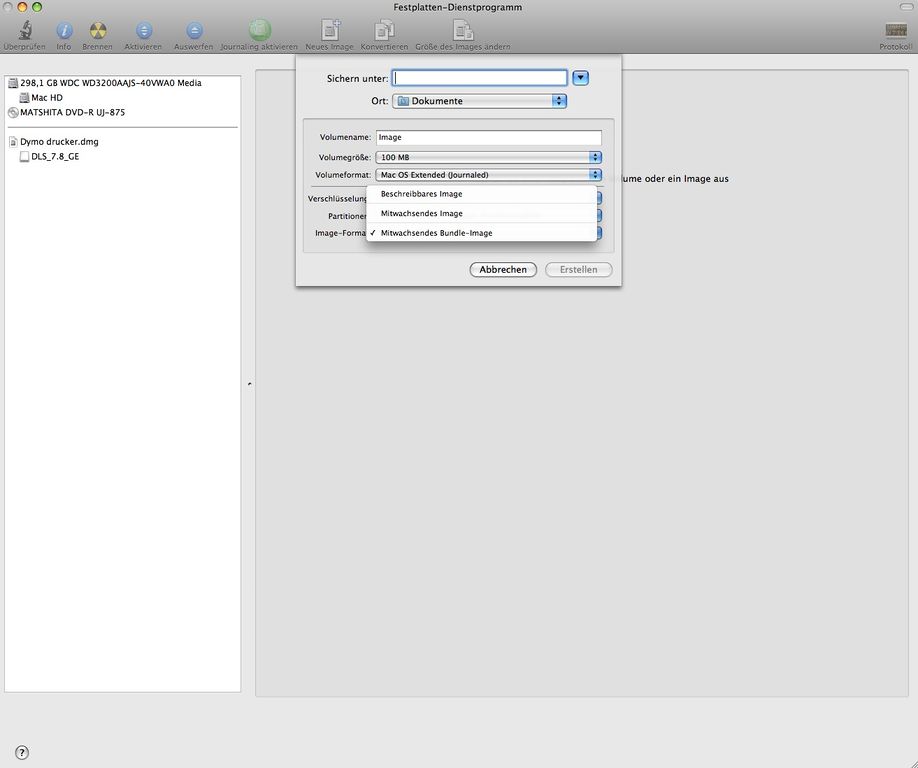This screenshot has width=918, height=768.
Task: Click the Abbrechen button
Action: point(503,270)
